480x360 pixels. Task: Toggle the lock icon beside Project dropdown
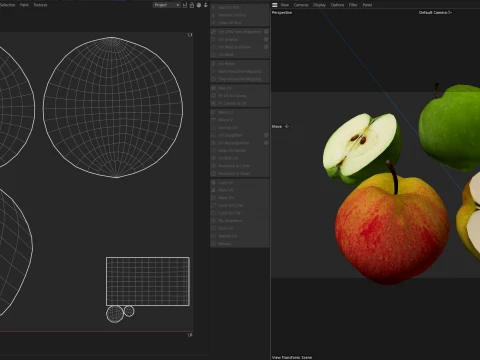coord(192,5)
